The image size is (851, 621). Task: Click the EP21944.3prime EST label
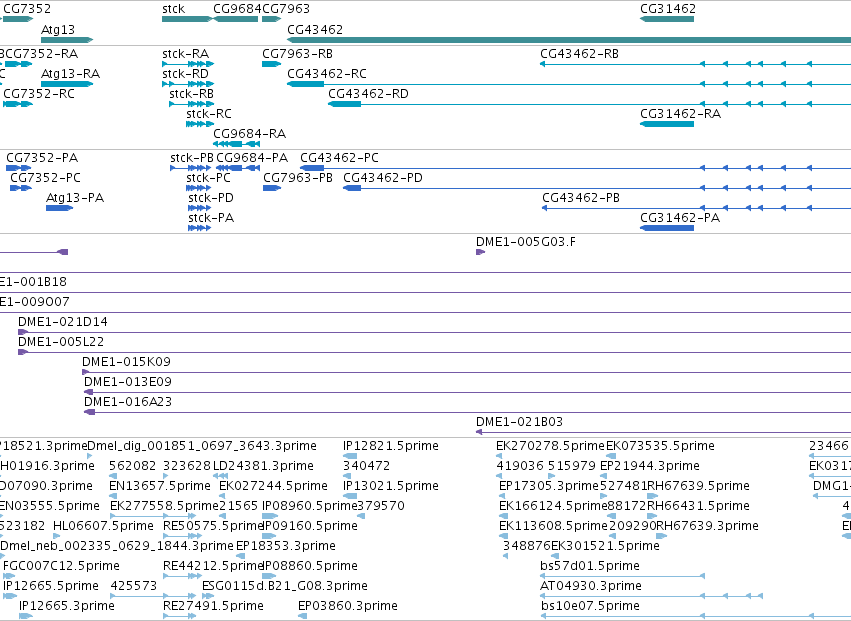(x=650, y=466)
